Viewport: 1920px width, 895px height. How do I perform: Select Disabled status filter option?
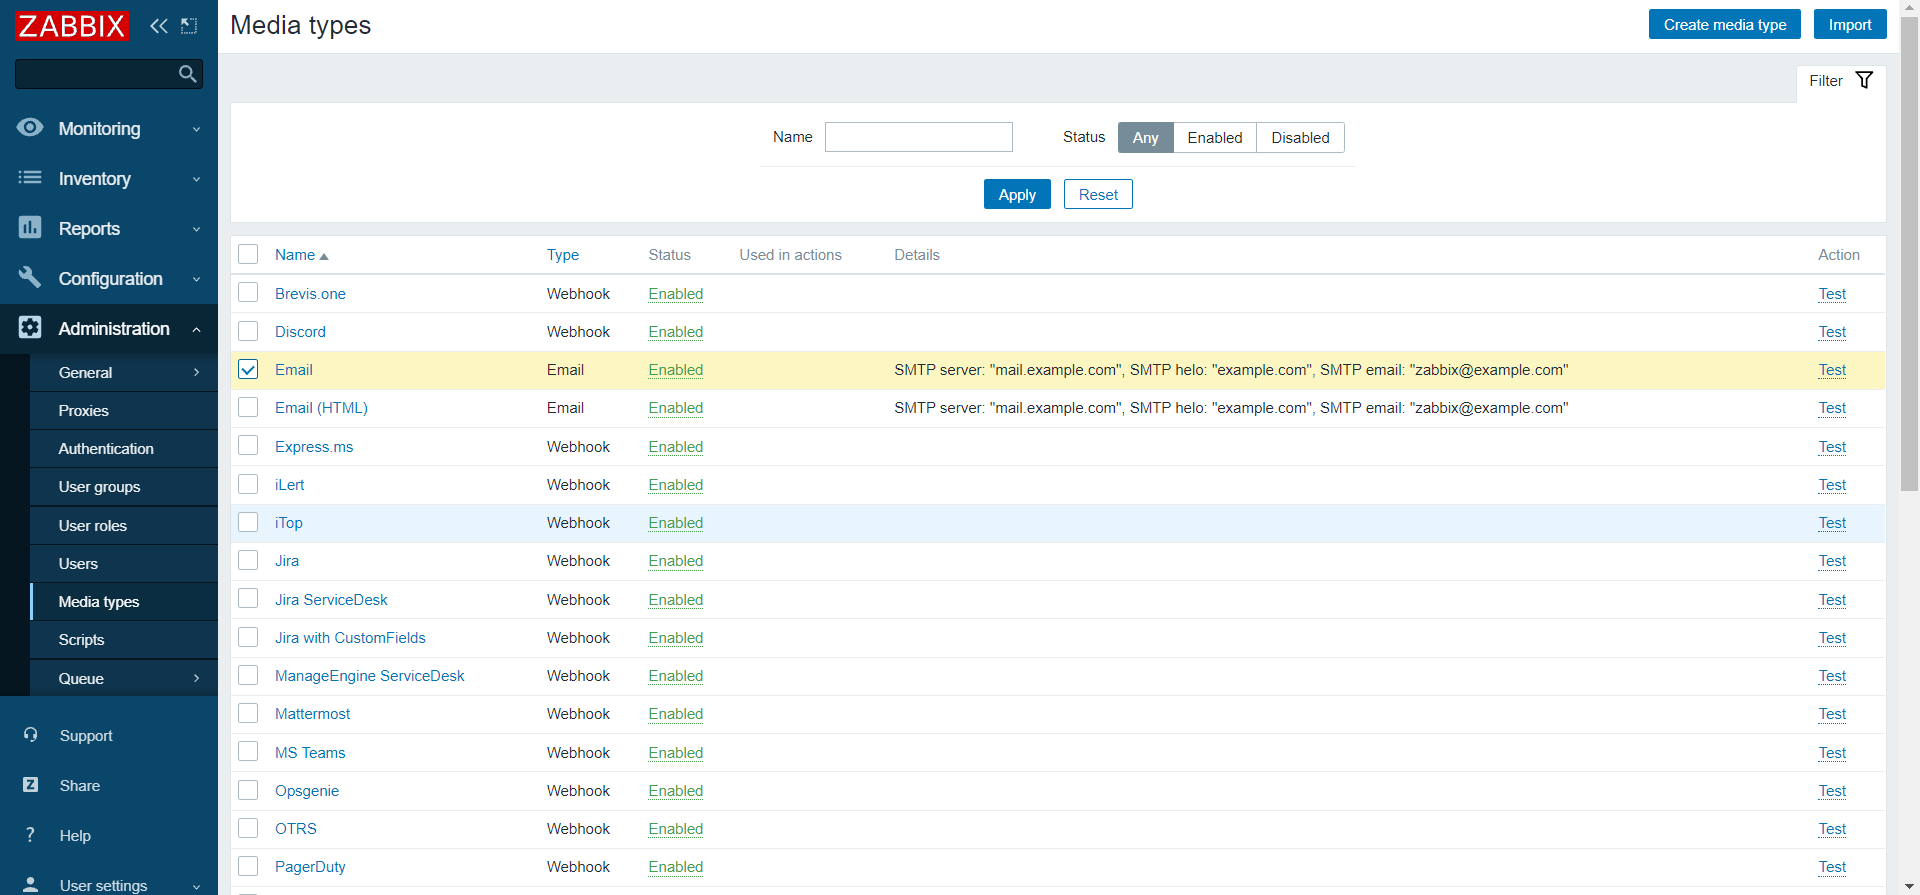(x=1300, y=137)
